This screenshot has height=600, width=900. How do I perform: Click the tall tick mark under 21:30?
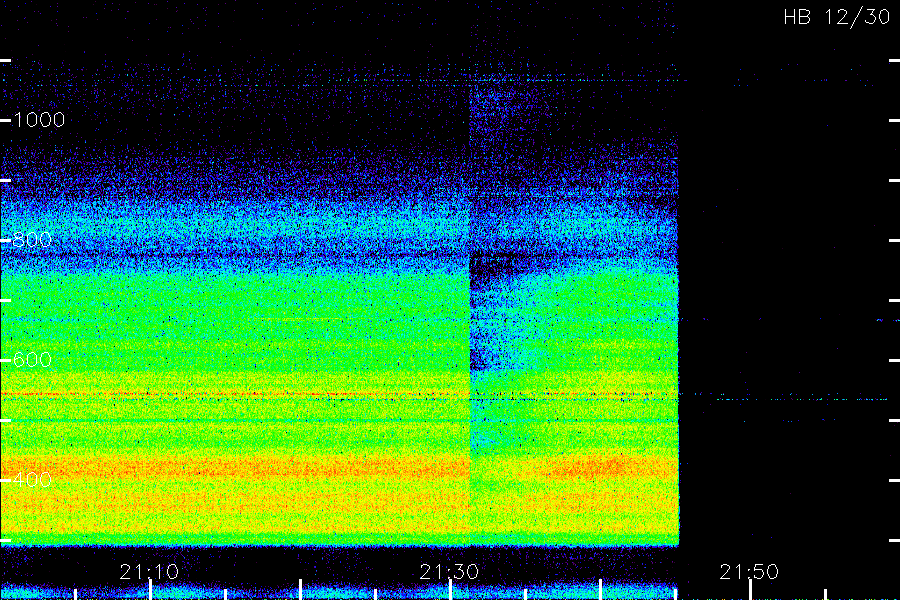[451, 590]
